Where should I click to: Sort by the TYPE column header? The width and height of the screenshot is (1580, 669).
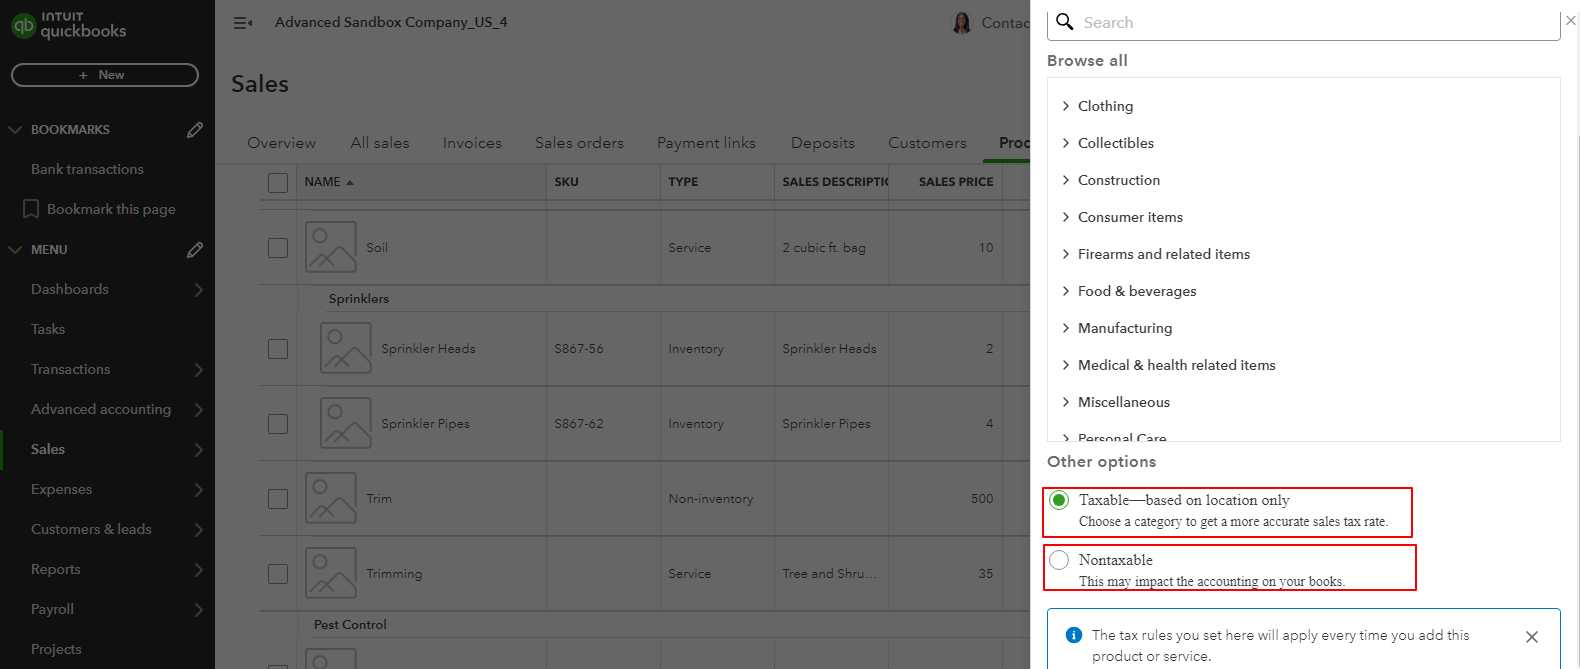click(x=683, y=182)
